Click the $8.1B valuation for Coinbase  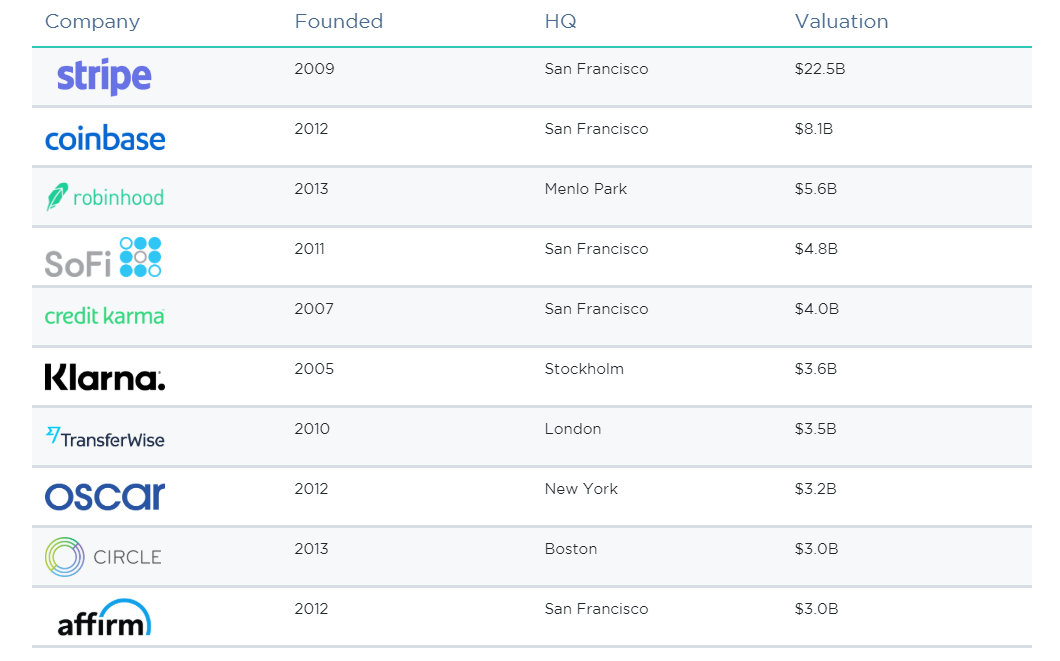(814, 129)
